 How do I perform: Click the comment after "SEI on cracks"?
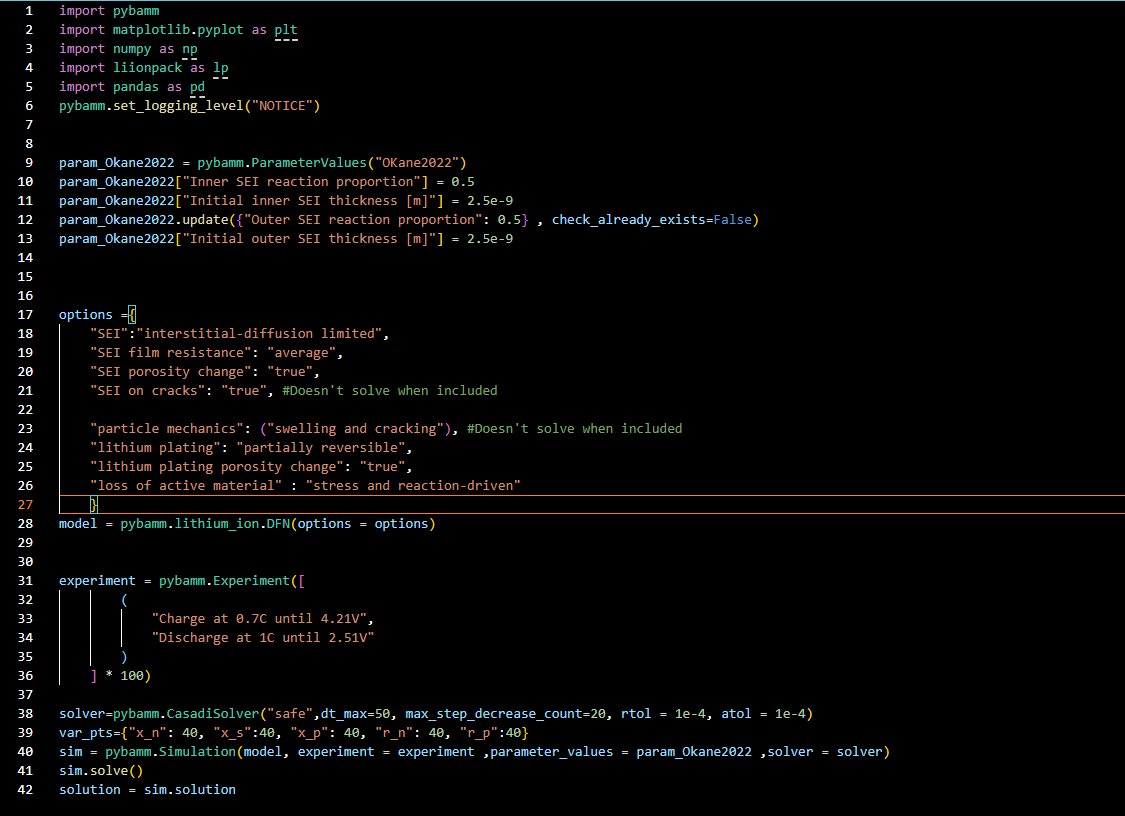(390, 390)
